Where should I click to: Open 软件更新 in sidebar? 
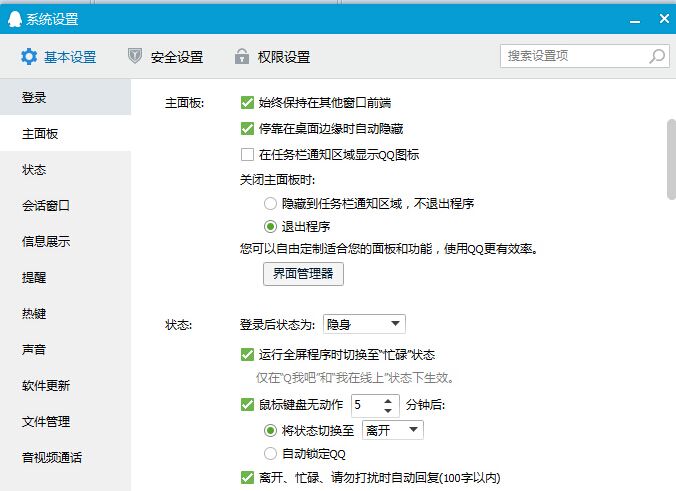pyautogui.click(x=66, y=385)
